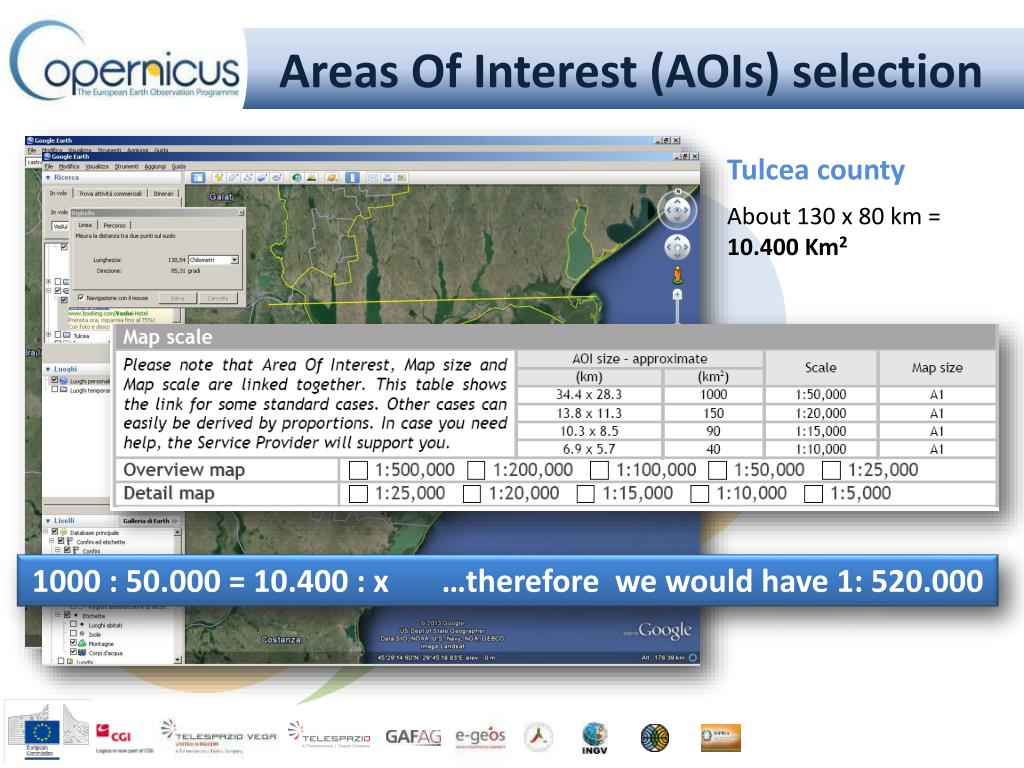Click Livelli panel scrollbar down arrow
This screenshot has width=1024, height=768.
point(178,660)
